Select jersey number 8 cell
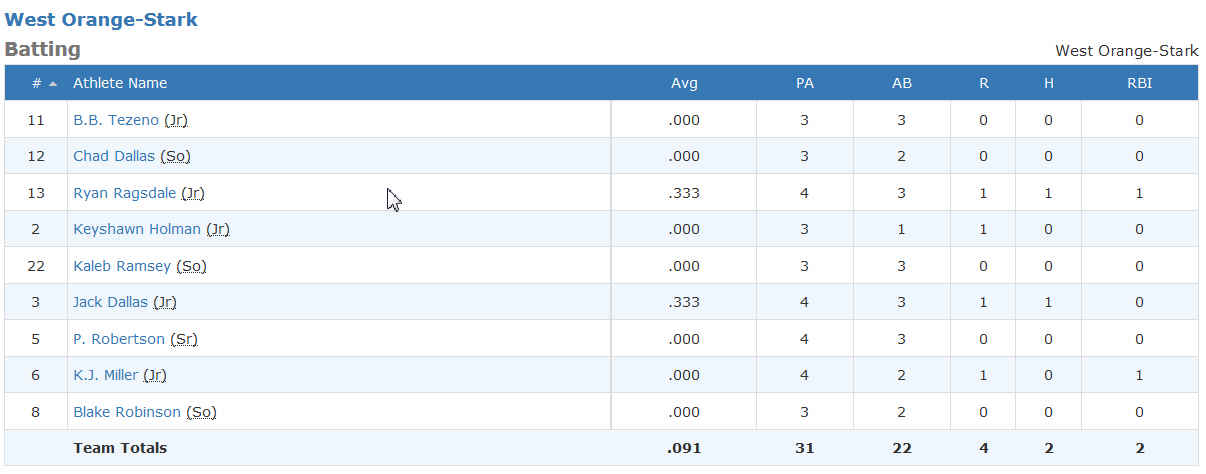The image size is (1206, 474). (36, 412)
